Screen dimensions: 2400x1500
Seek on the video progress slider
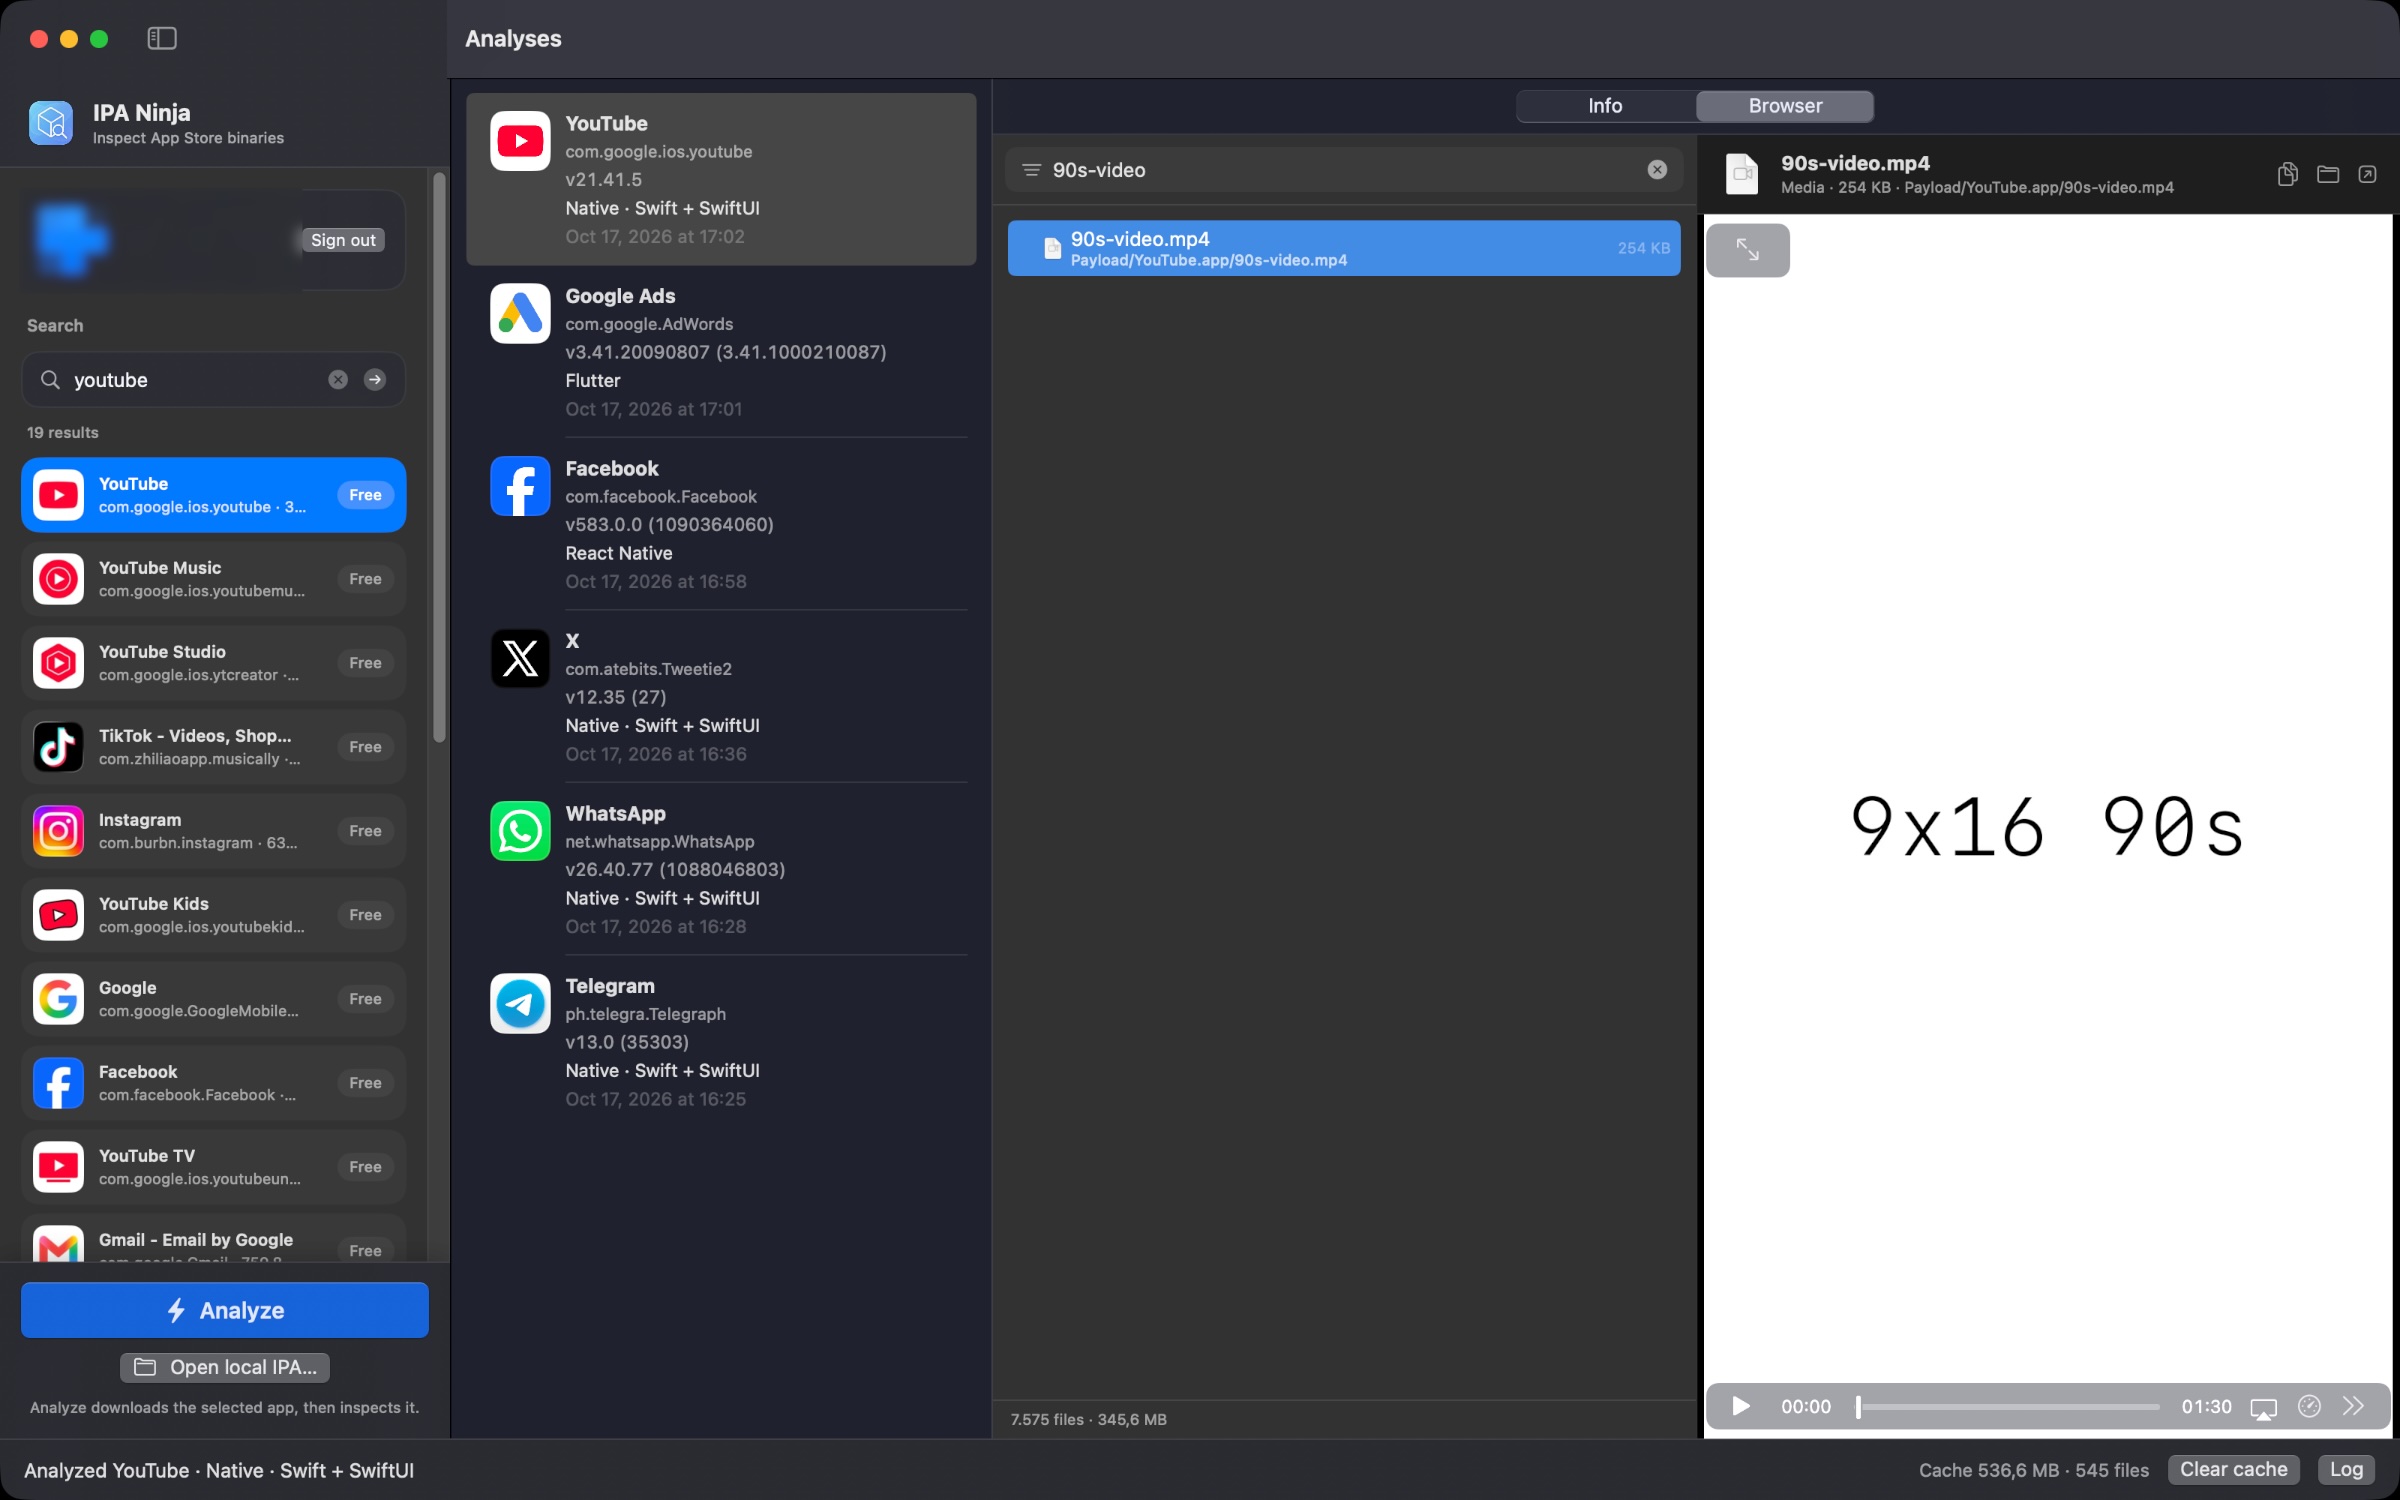(2007, 1406)
